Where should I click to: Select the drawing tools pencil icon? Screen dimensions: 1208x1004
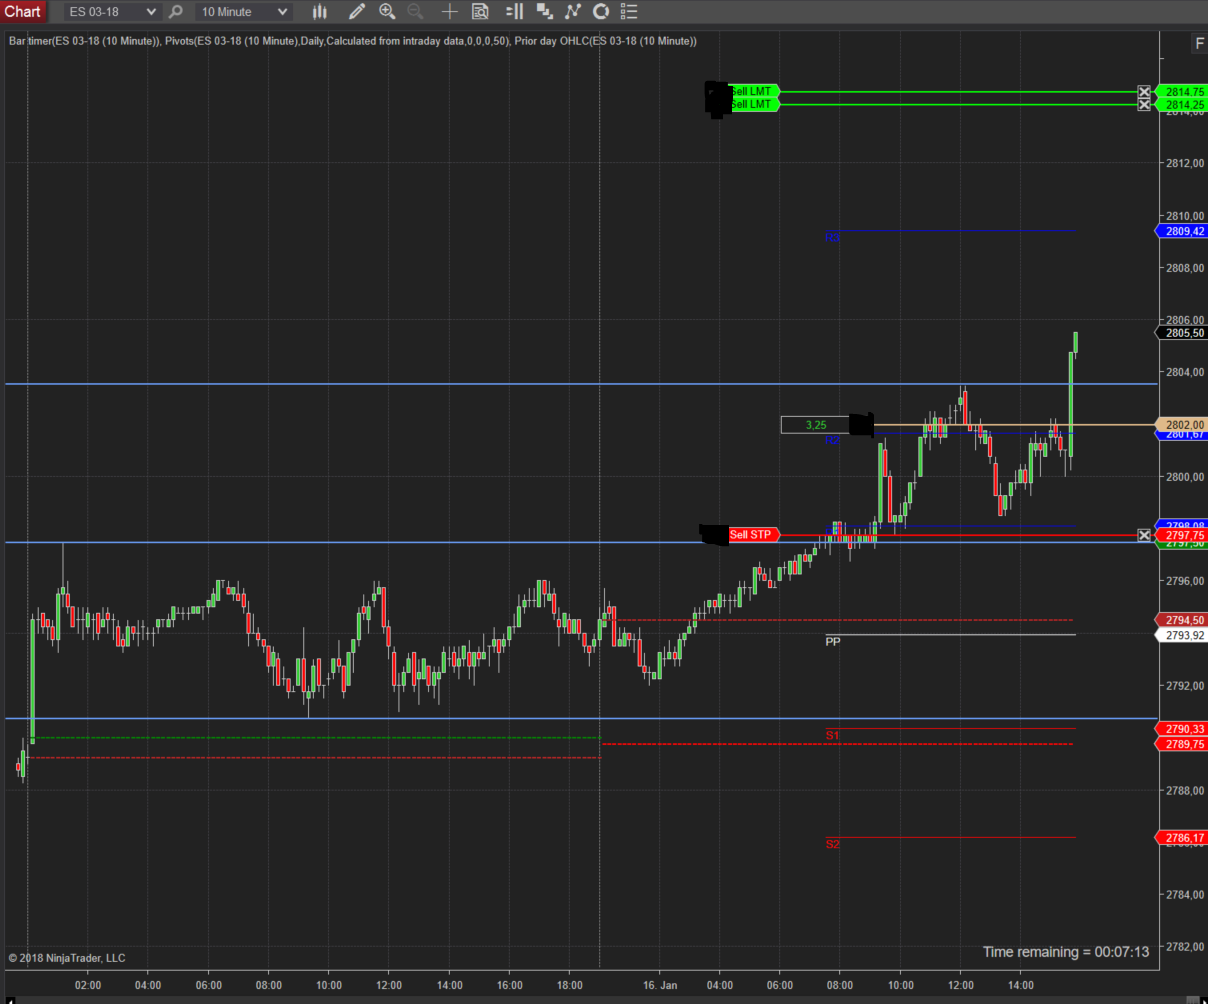pos(357,12)
